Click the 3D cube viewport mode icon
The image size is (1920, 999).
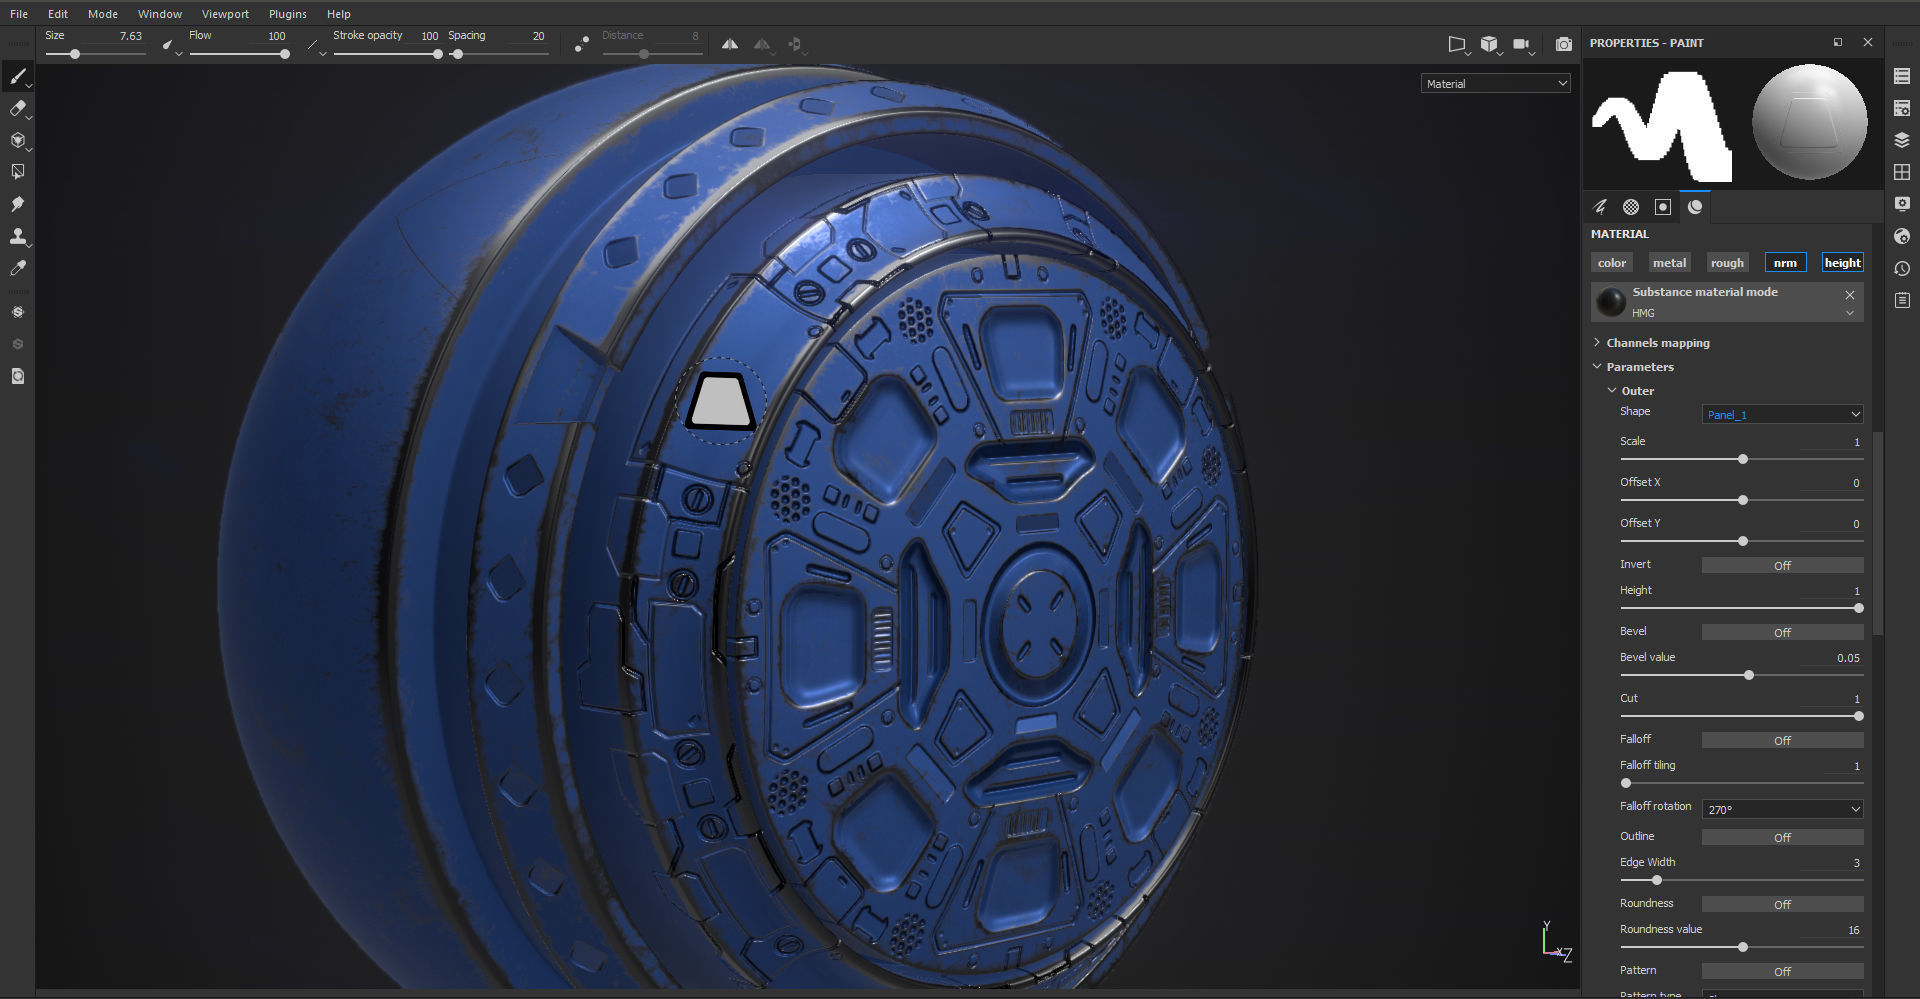coord(1489,44)
